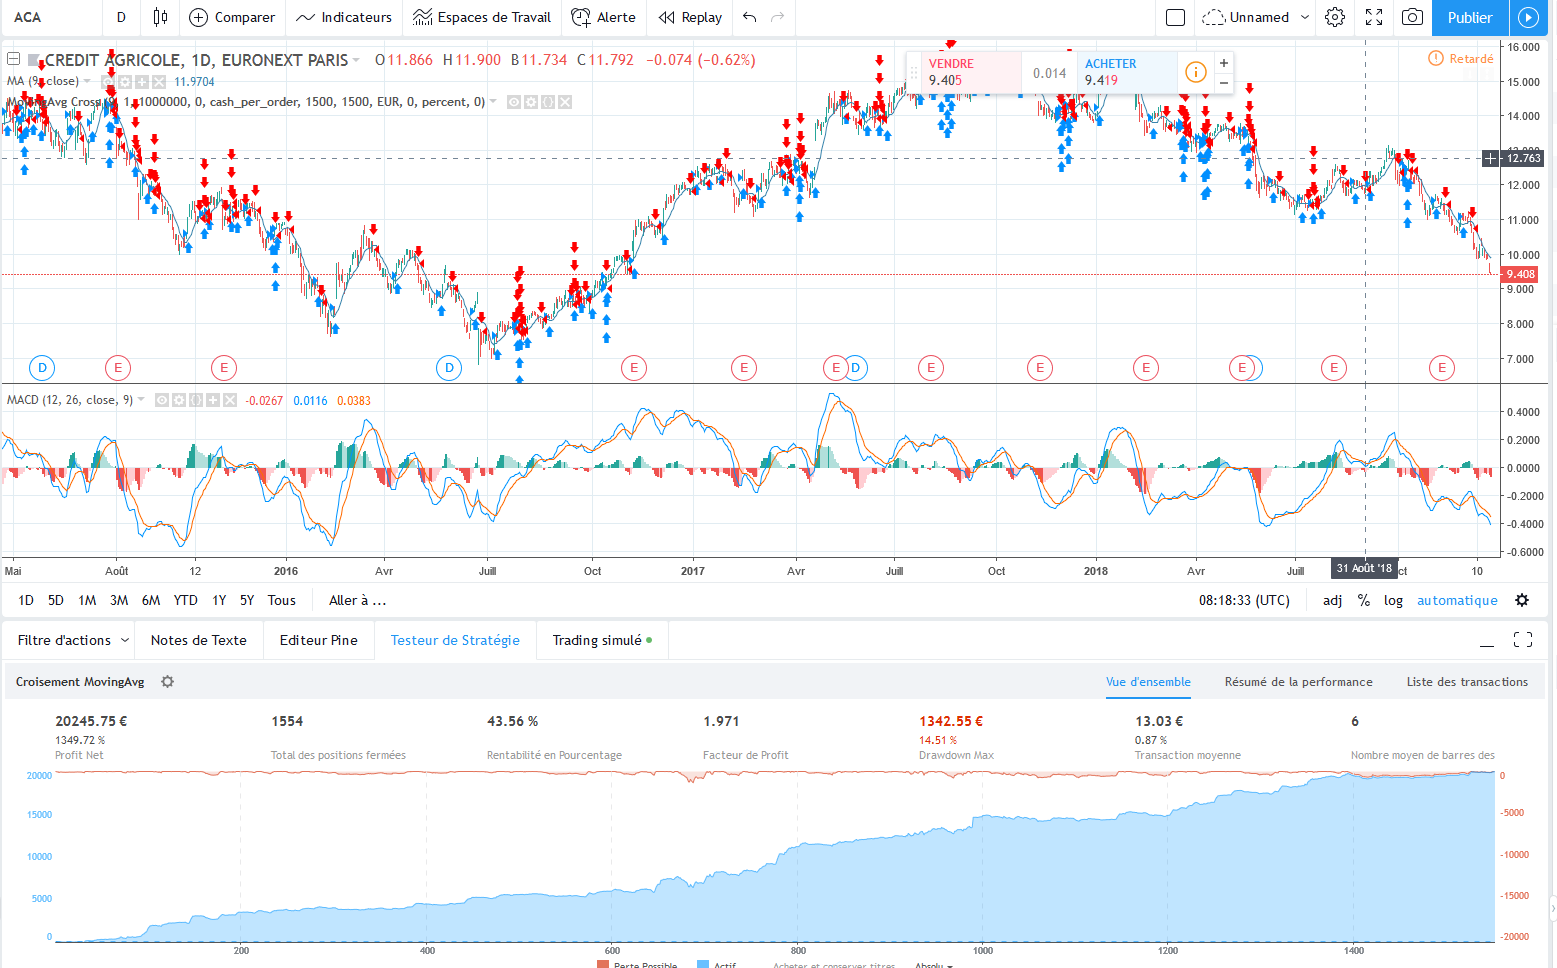View MovingAvg Cross strategy source code
1557x968 pixels.
(548, 102)
